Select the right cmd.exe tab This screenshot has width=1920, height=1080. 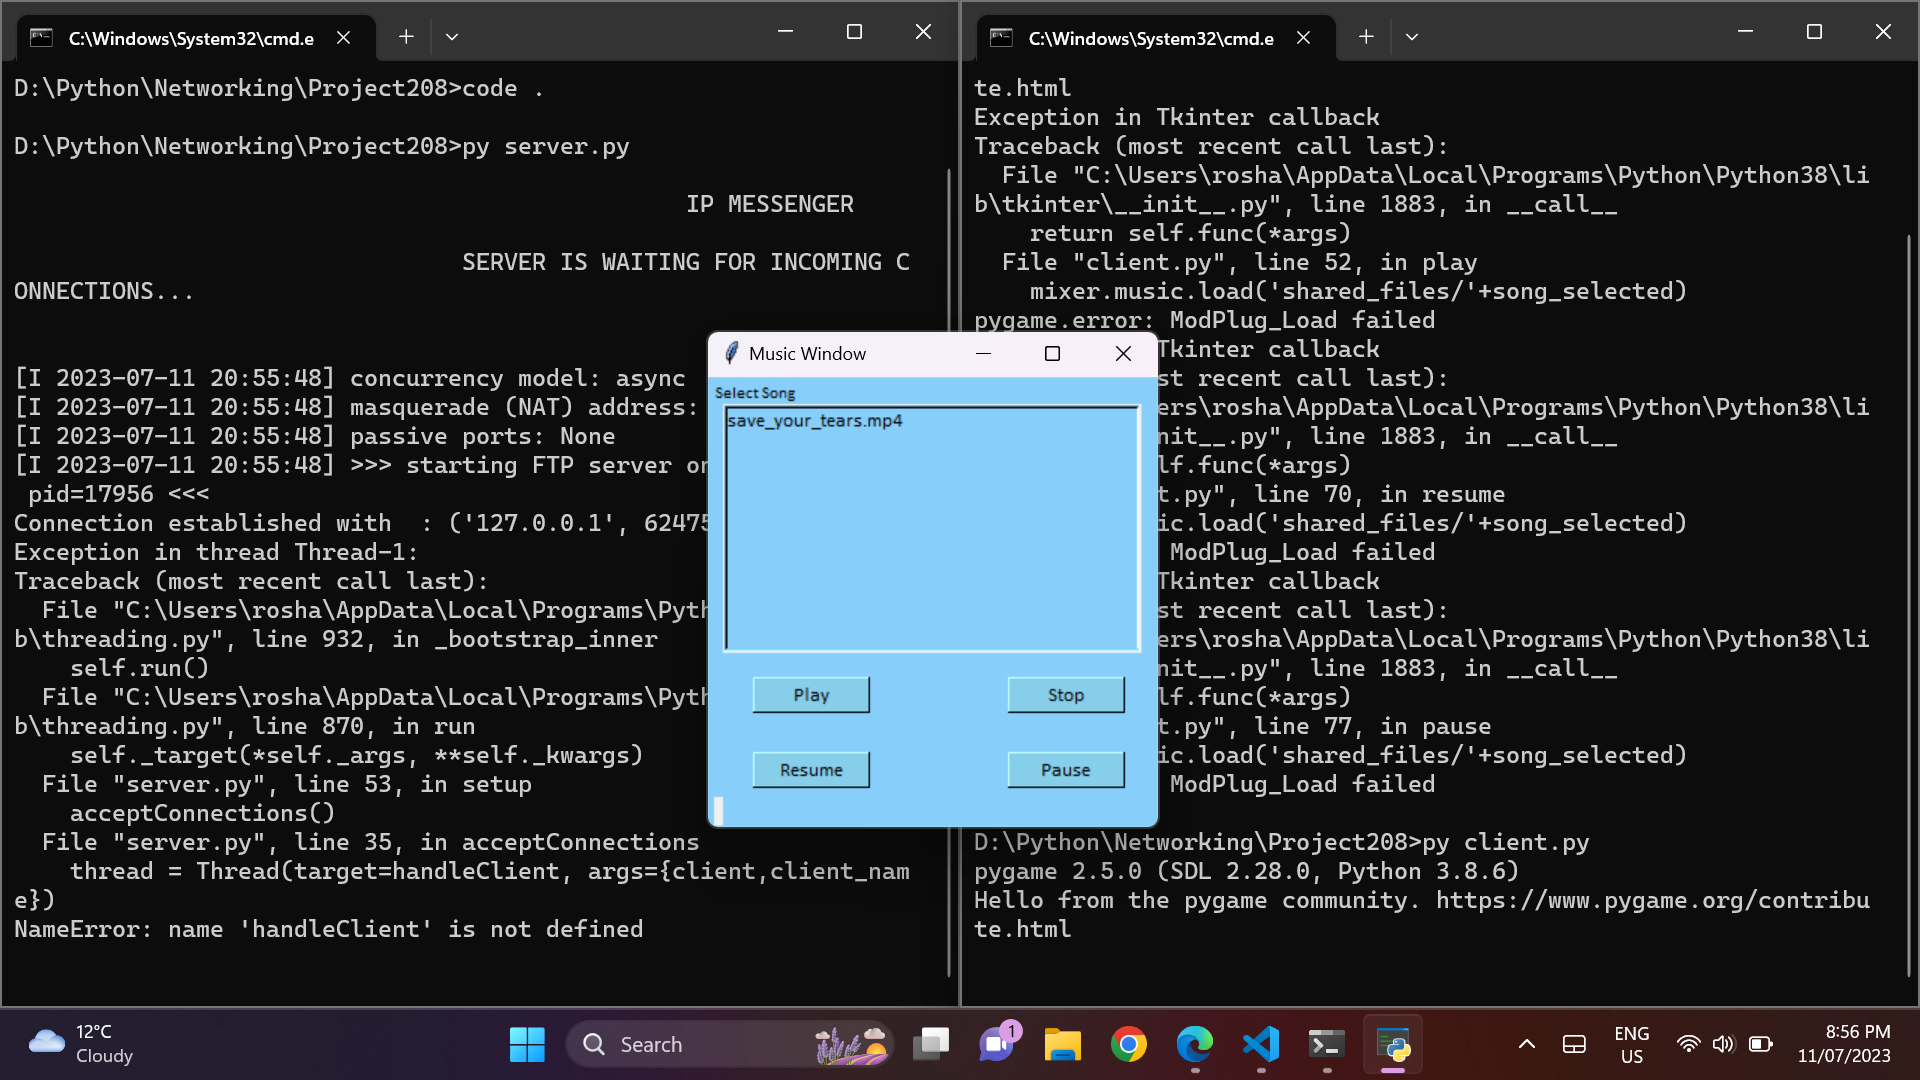pyautogui.click(x=1150, y=38)
